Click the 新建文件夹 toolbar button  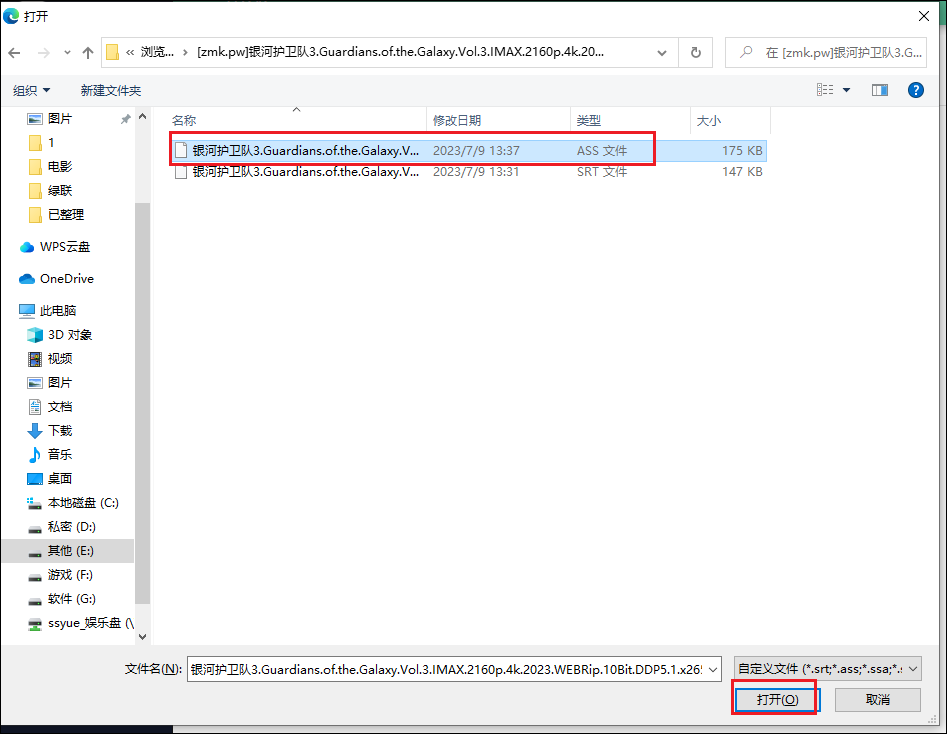click(111, 90)
